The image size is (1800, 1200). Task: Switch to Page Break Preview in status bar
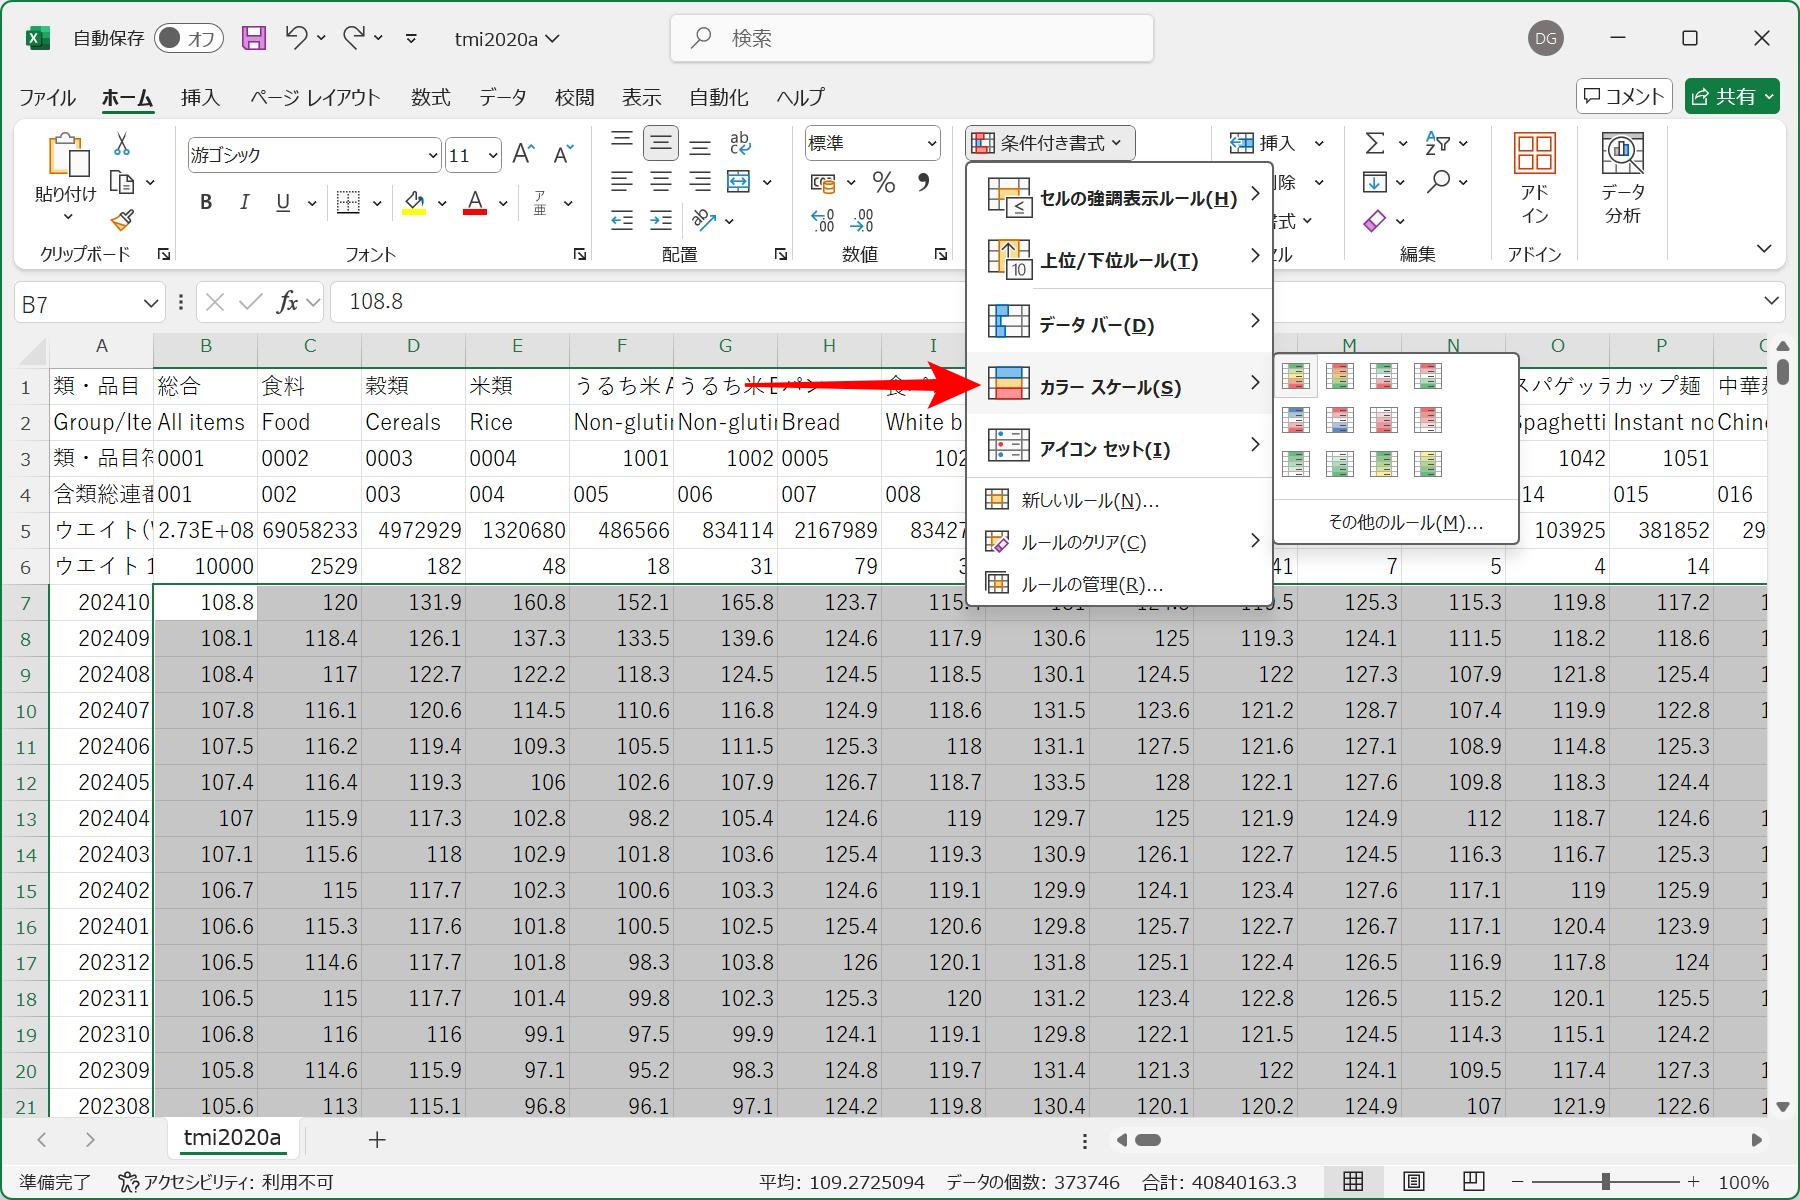pos(1473,1182)
